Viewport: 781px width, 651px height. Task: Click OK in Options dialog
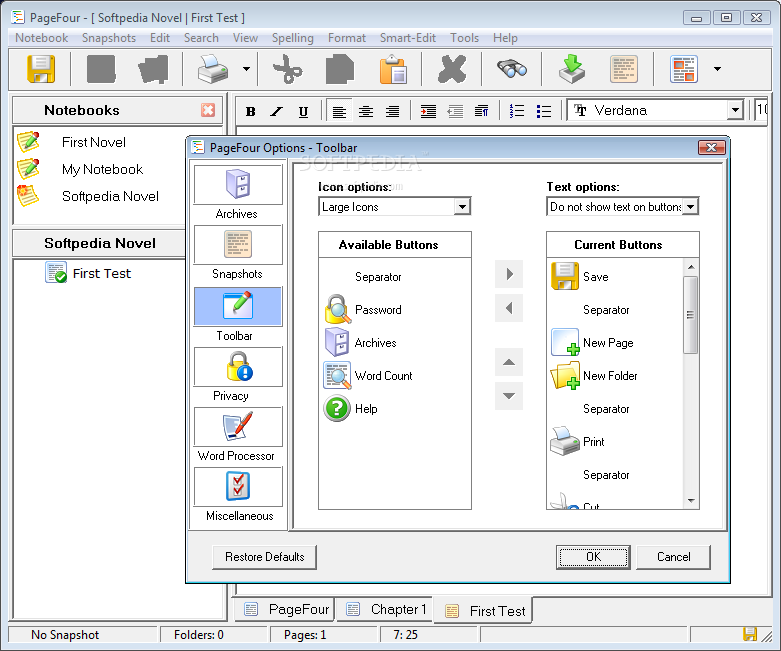click(x=593, y=557)
